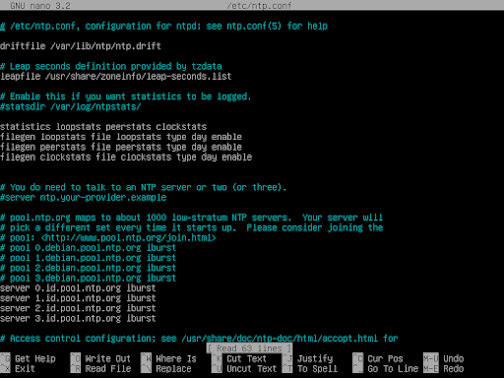Click the '# pool 0.debian.pool.ntp.org iburst' line
The height and width of the screenshot is (378, 504).
point(88,248)
